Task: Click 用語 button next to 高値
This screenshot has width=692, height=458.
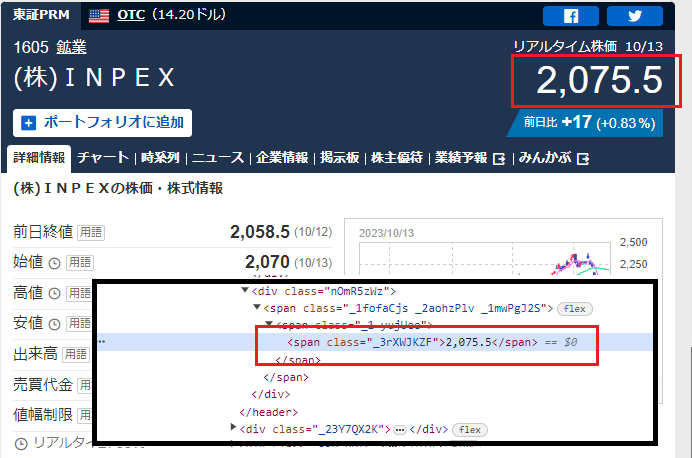Action: pyautogui.click(x=79, y=293)
